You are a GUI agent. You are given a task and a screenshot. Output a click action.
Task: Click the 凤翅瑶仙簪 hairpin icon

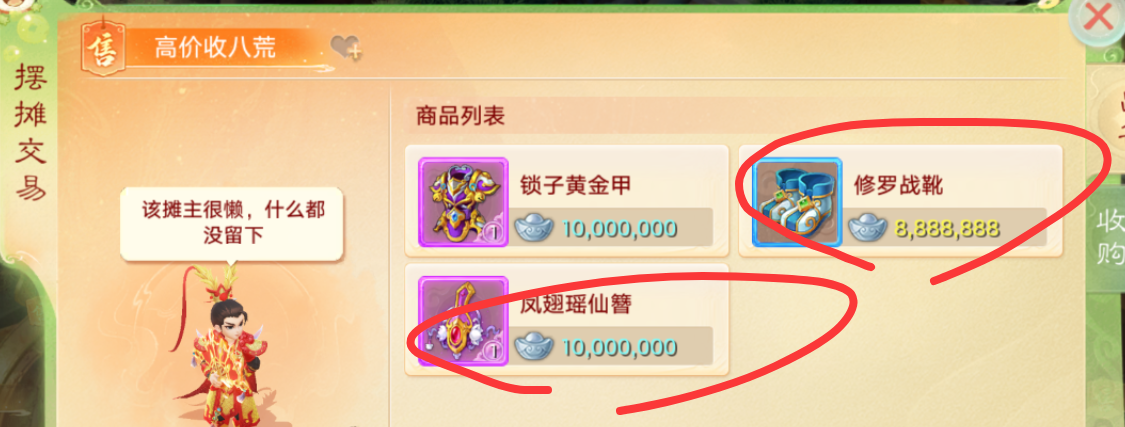[x=463, y=321]
